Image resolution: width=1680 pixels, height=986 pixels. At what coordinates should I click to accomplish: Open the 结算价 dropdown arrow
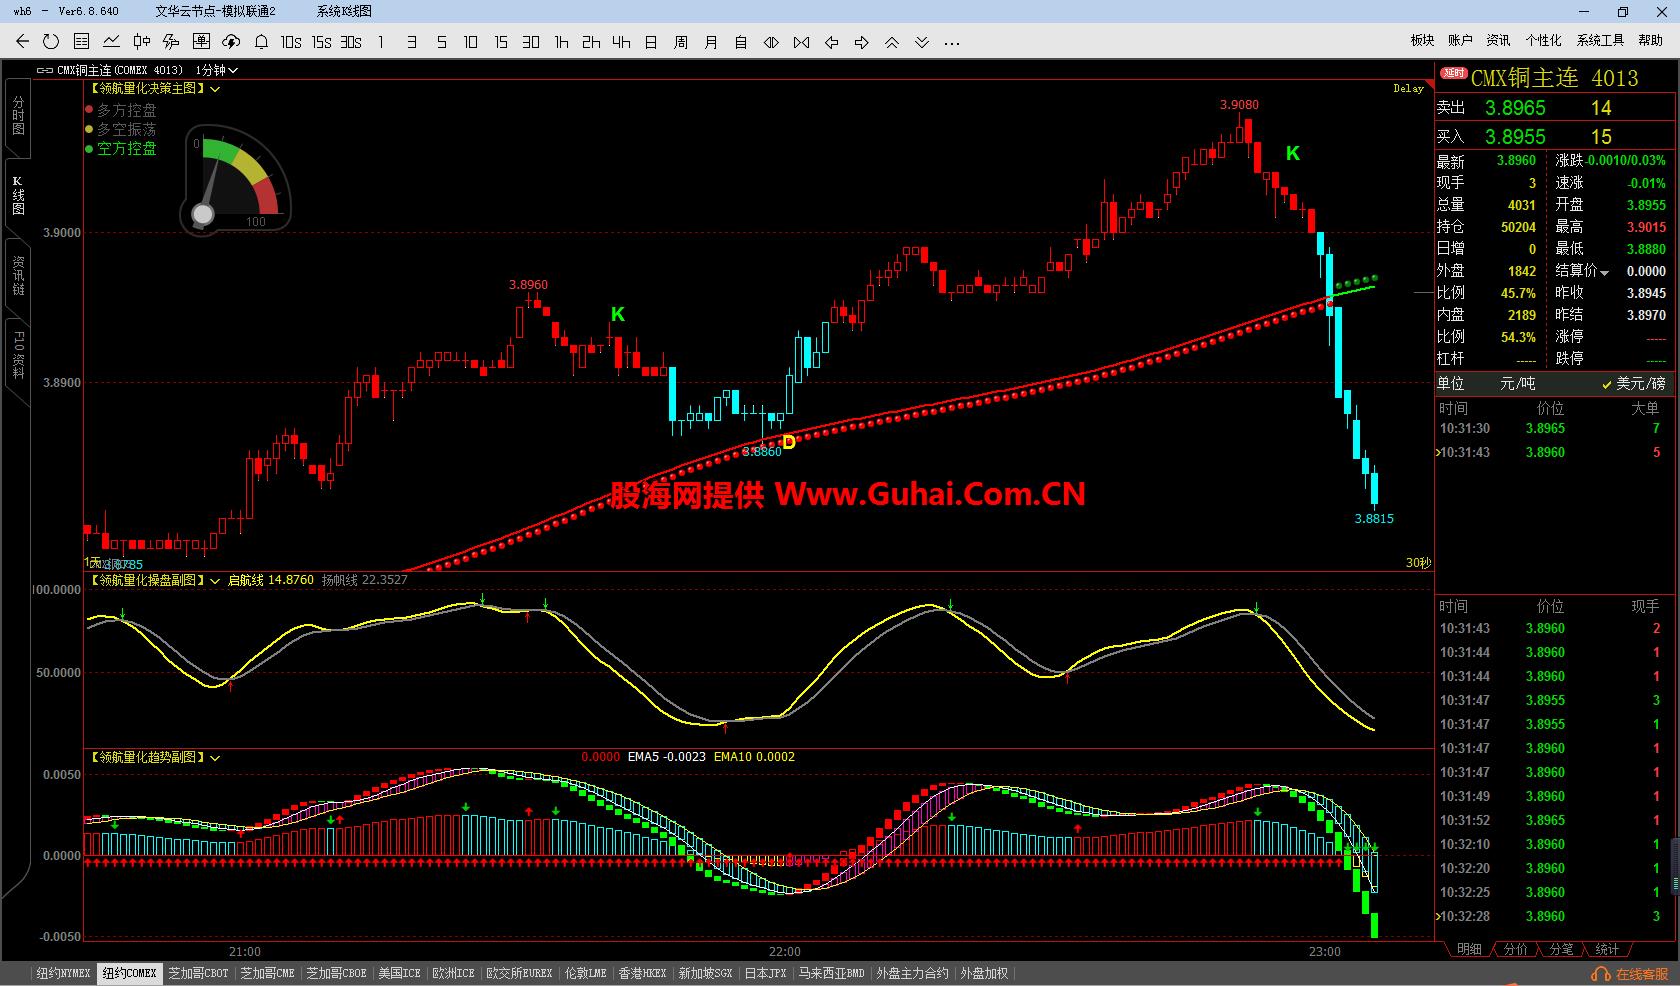(x=1605, y=272)
